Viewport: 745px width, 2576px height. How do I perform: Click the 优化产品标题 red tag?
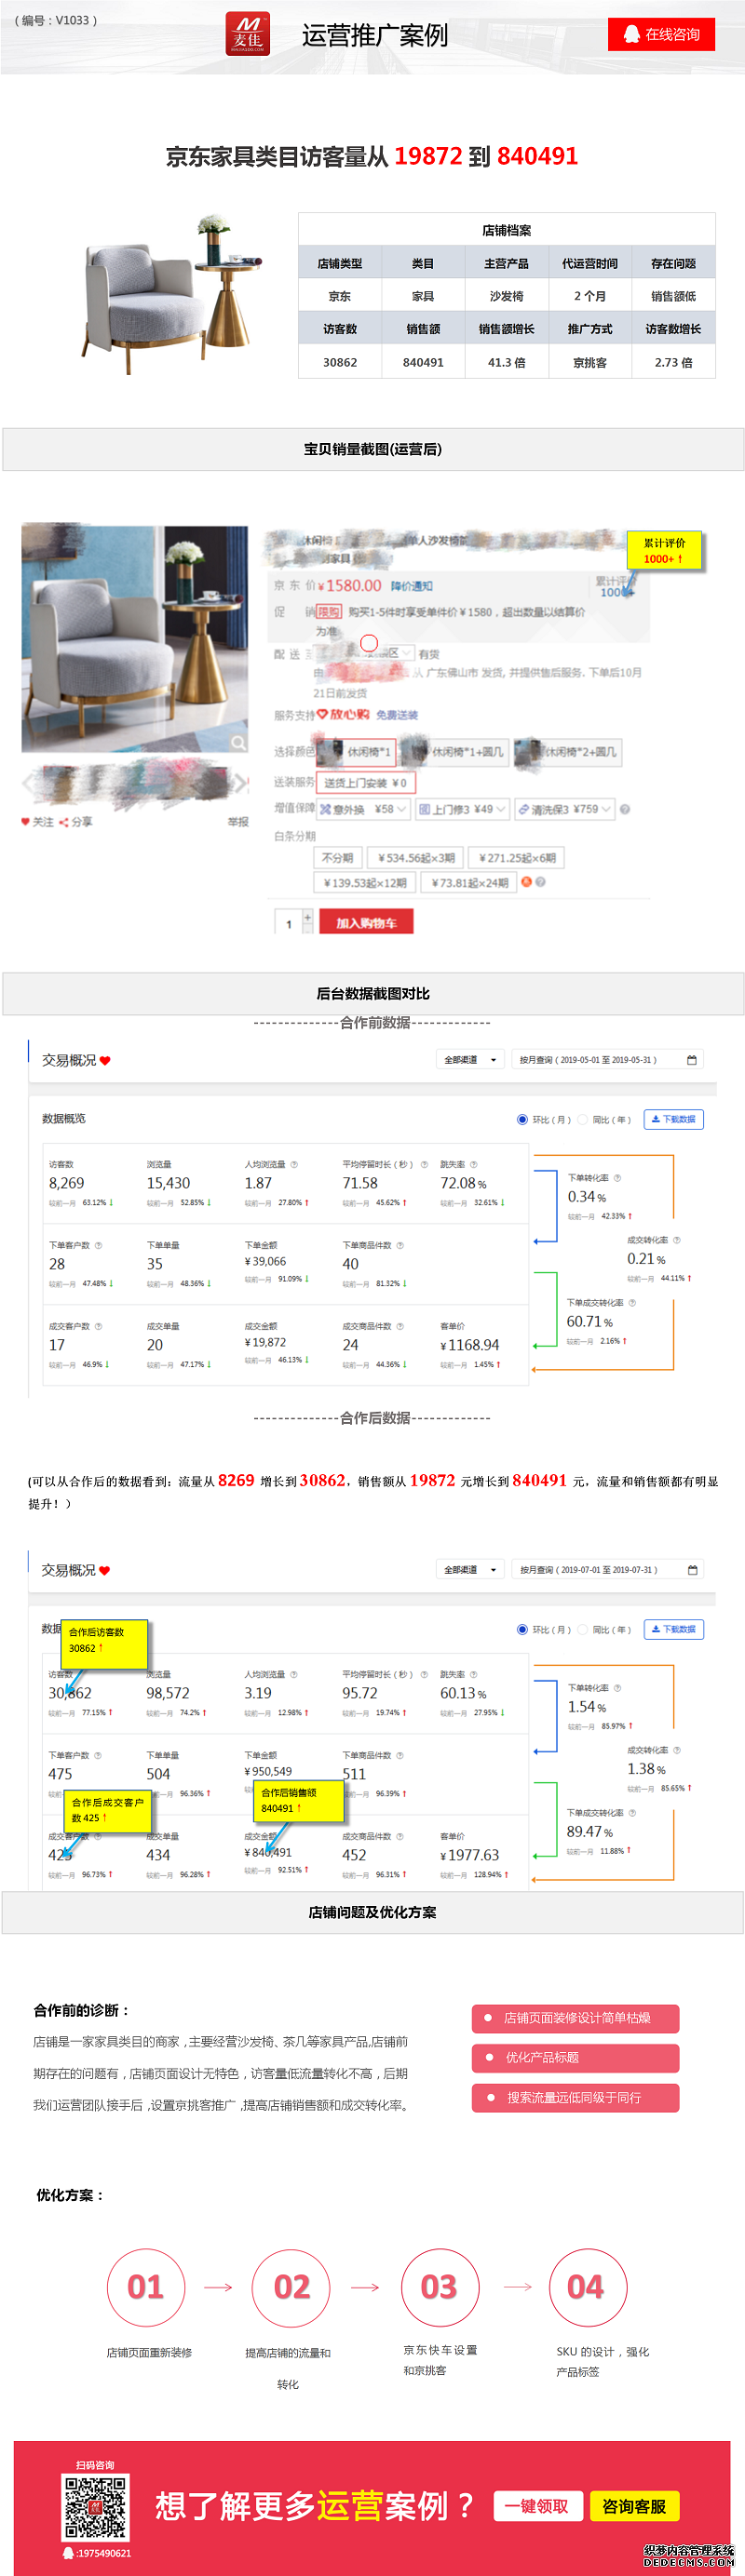[x=575, y=2058]
